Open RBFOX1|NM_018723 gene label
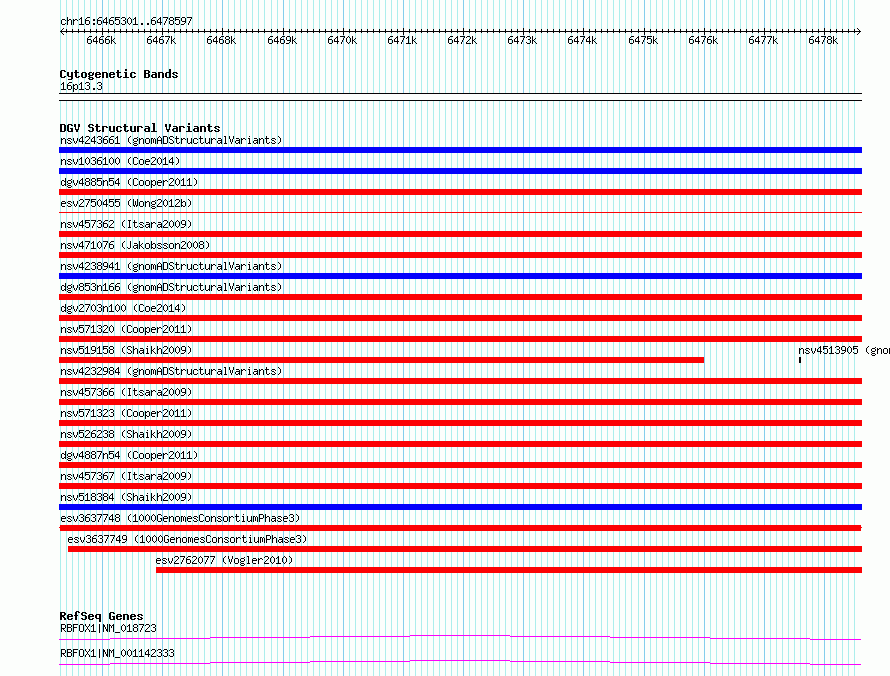This screenshot has width=890, height=676. pyautogui.click(x=108, y=628)
